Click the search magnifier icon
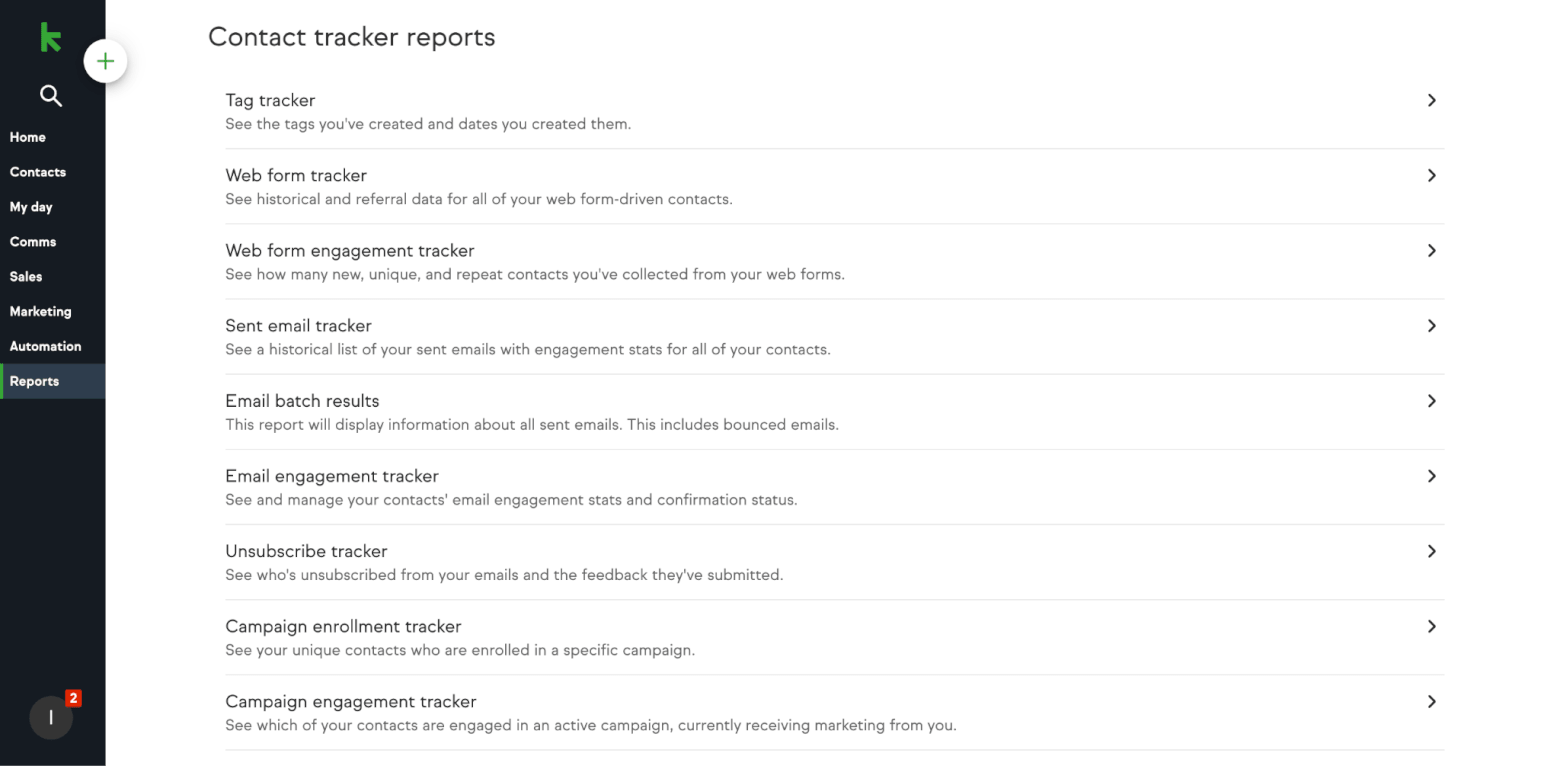The height and width of the screenshot is (766, 1560). pyautogui.click(x=50, y=95)
